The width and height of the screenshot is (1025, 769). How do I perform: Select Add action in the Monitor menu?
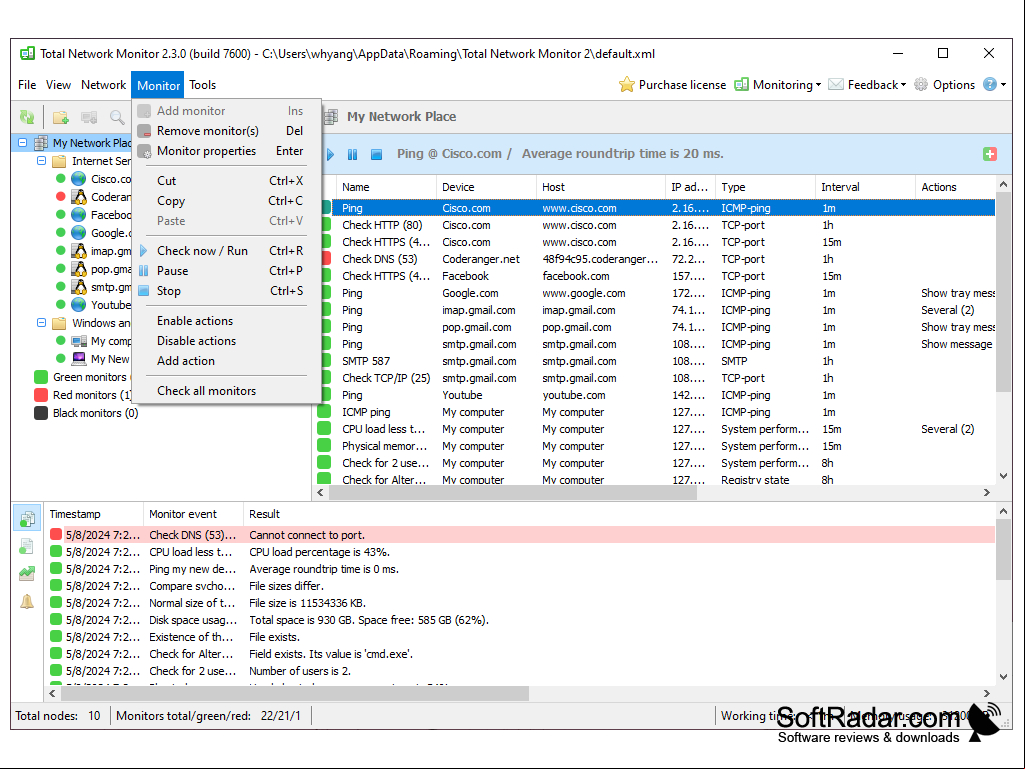[227, 361]
